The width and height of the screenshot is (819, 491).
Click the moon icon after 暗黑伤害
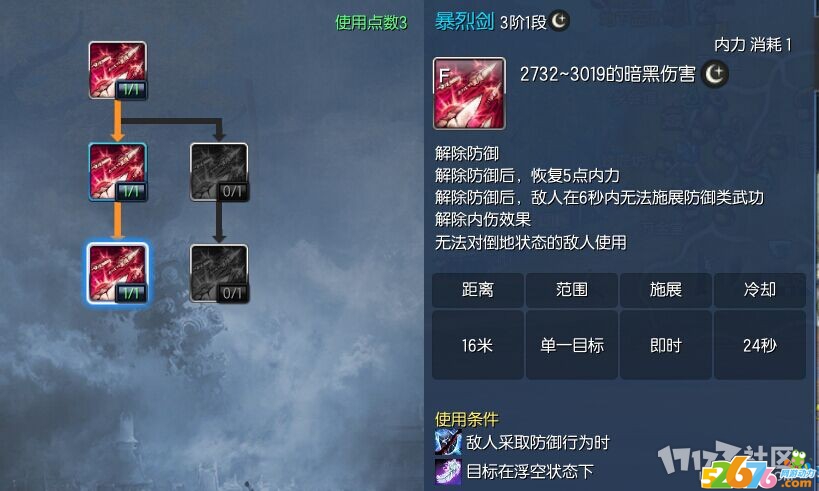click(x=715, y=74)
